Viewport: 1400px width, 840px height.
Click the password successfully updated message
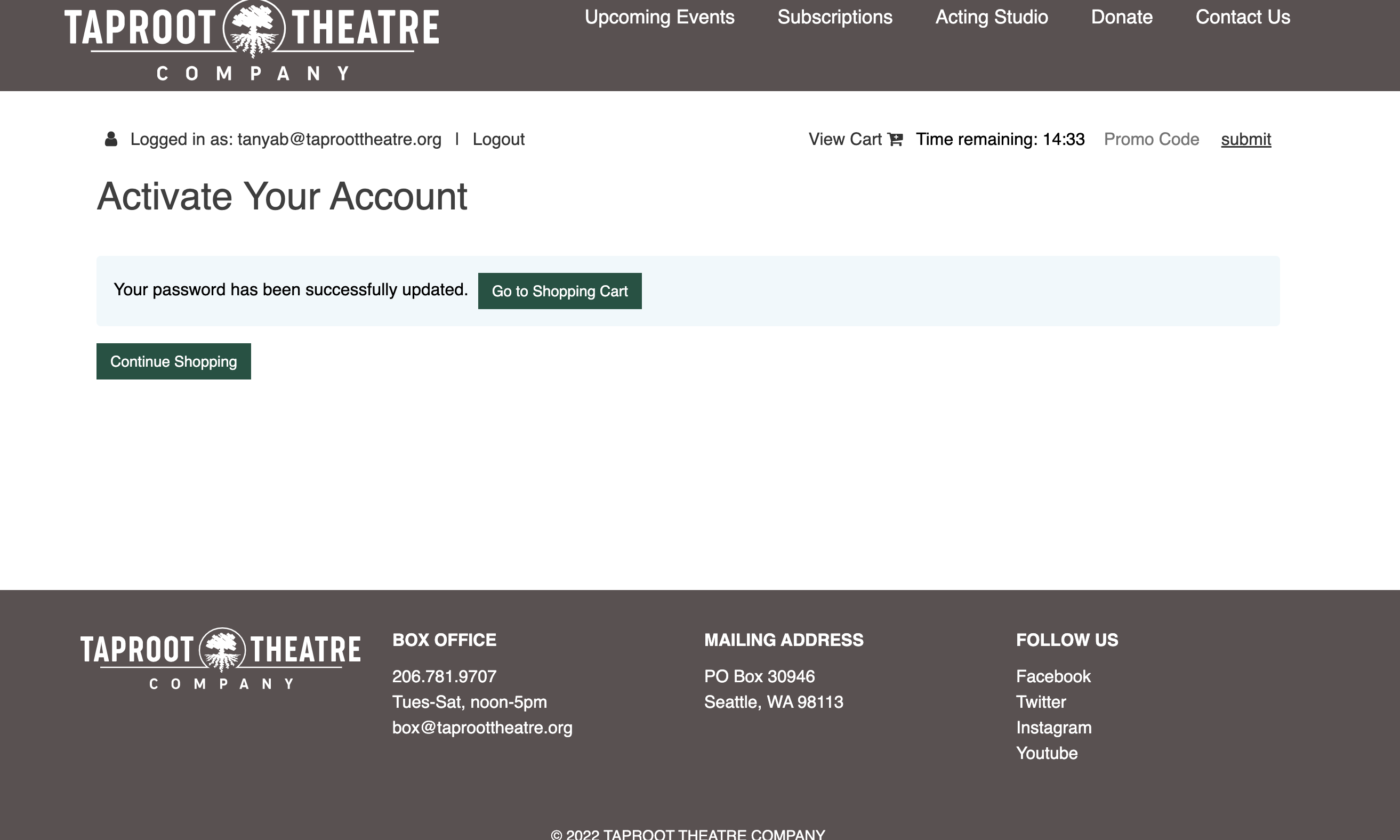(291, 290)
